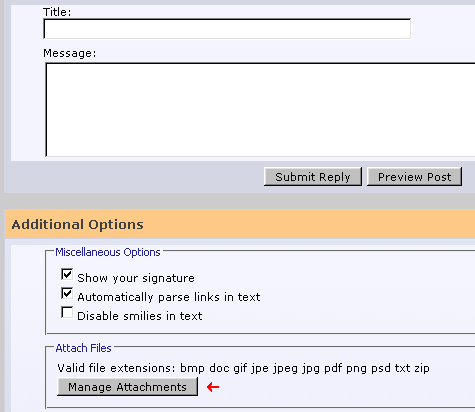Click the Automatically parse links in text label

pos(169,297)
